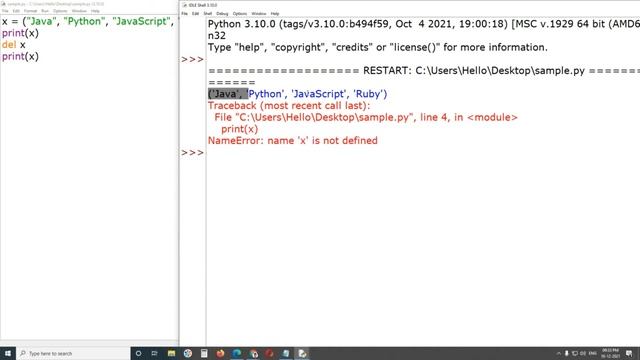Click the first print(x) line in the editor
Image resolution: width=640 pixels, height=360 pixels.
pos(20,33)
